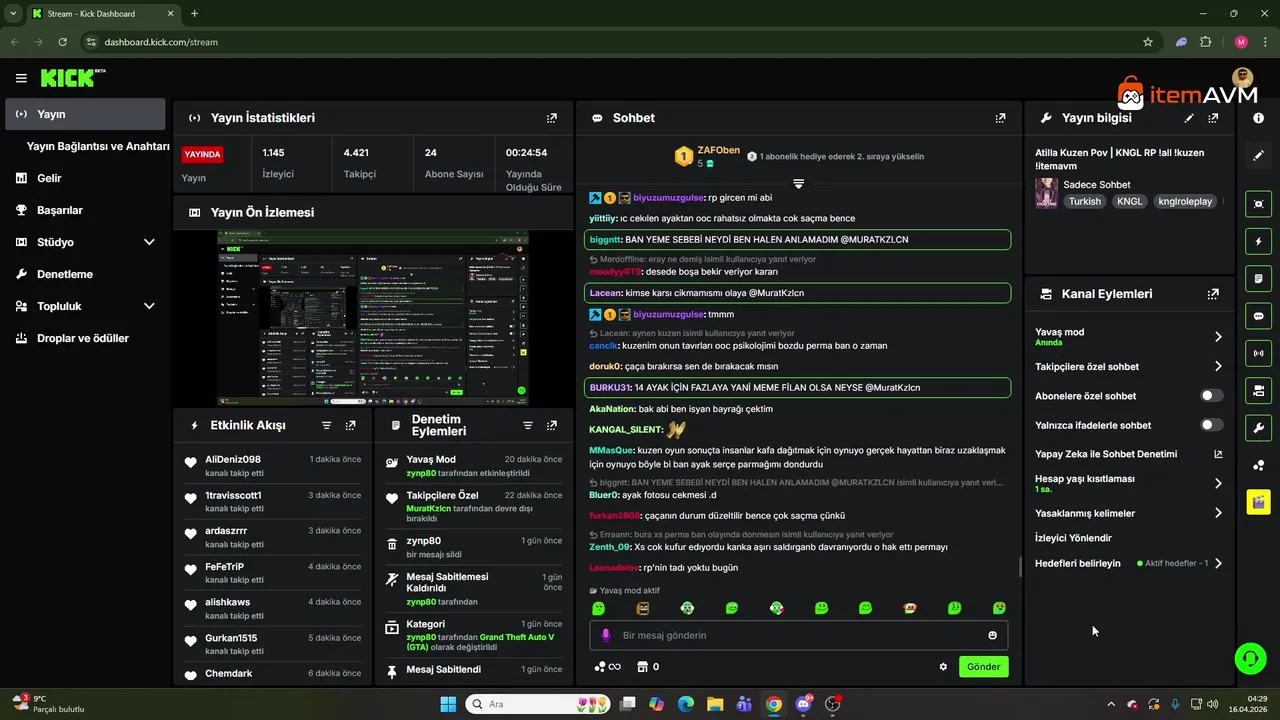The width and height of the screenshot is (1280, 720).
Task: Toggle the channel actions camera icon in sidebar
Action: (1258, 390)
